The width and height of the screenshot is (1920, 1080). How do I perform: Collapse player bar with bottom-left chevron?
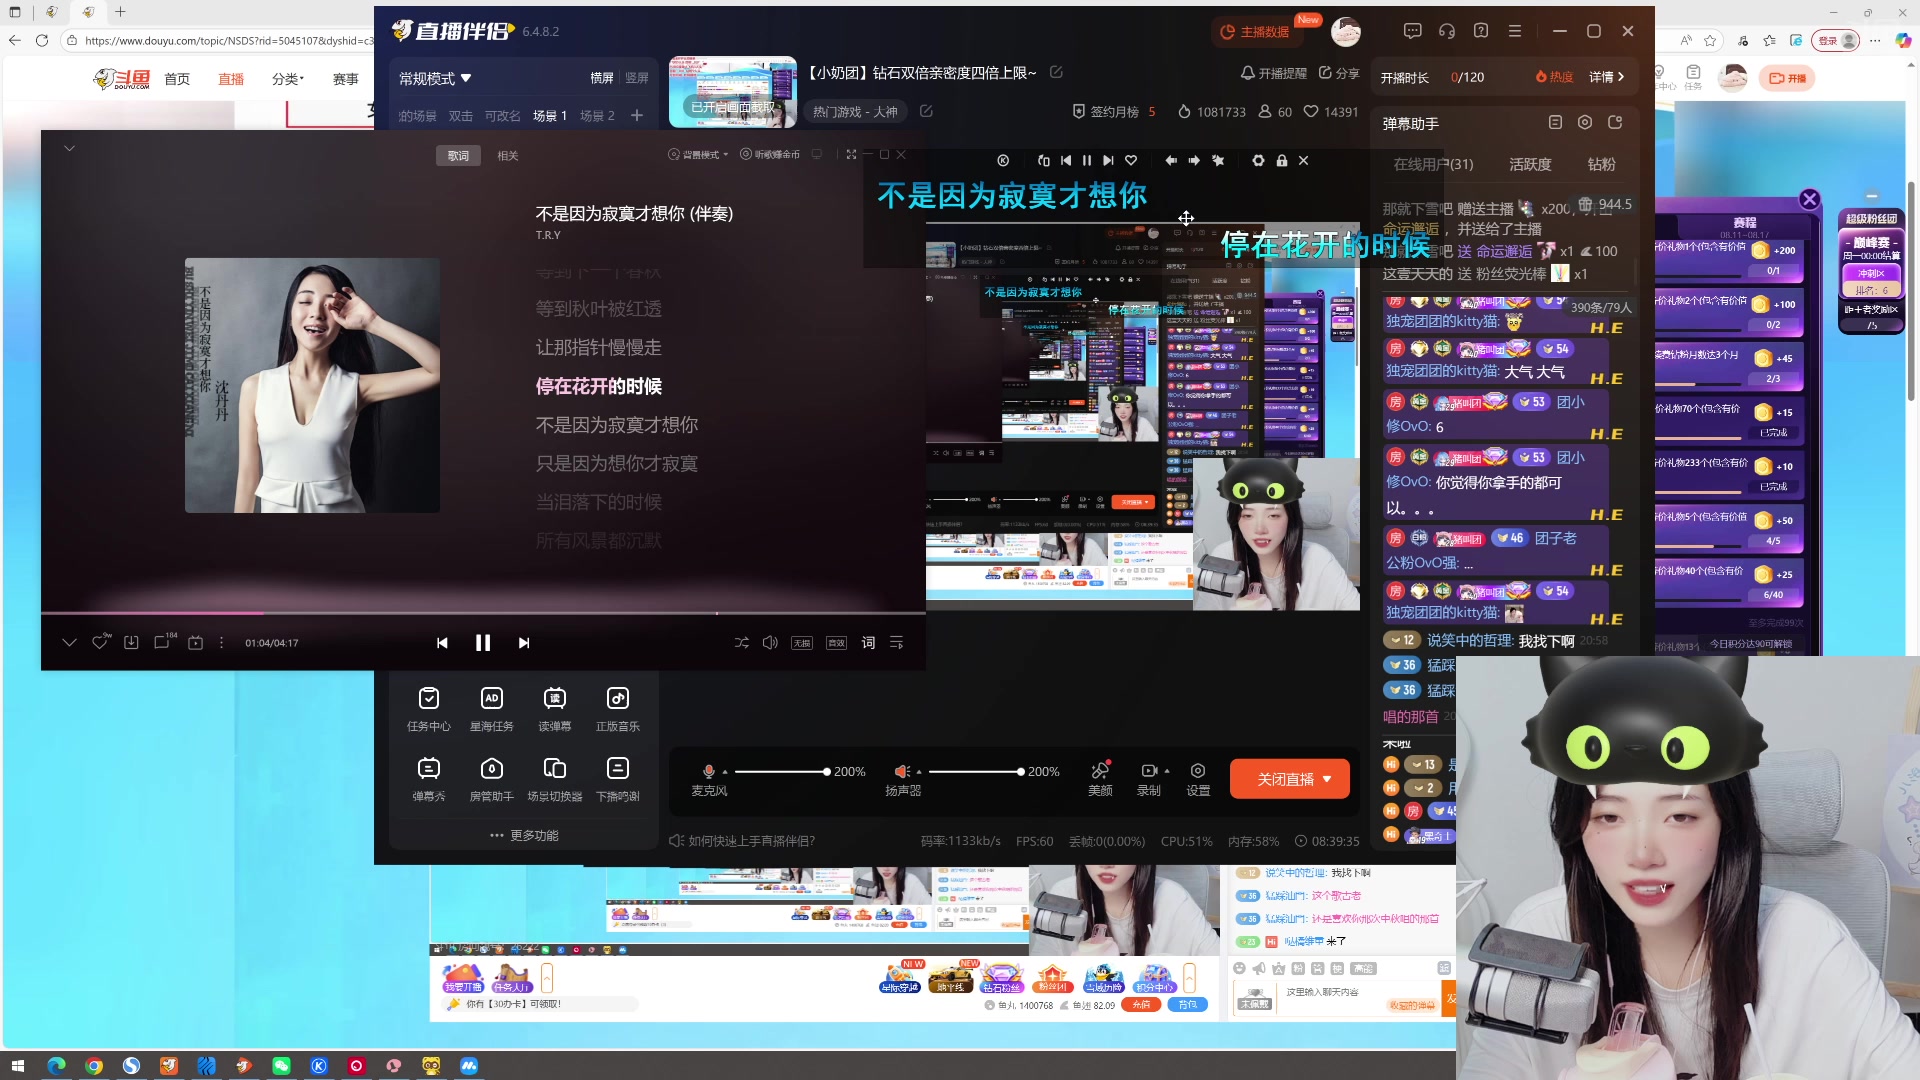coord(69,642)
